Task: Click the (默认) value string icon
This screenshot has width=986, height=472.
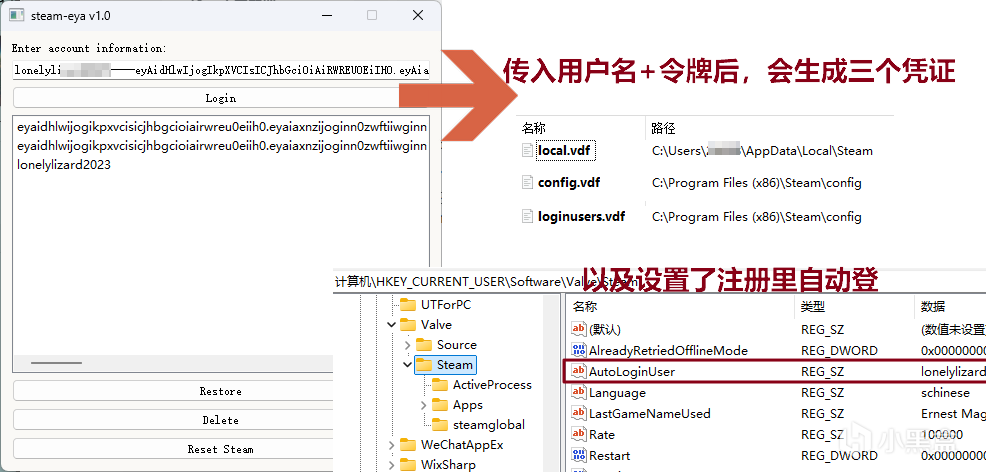Action: (x=579, y=329)
